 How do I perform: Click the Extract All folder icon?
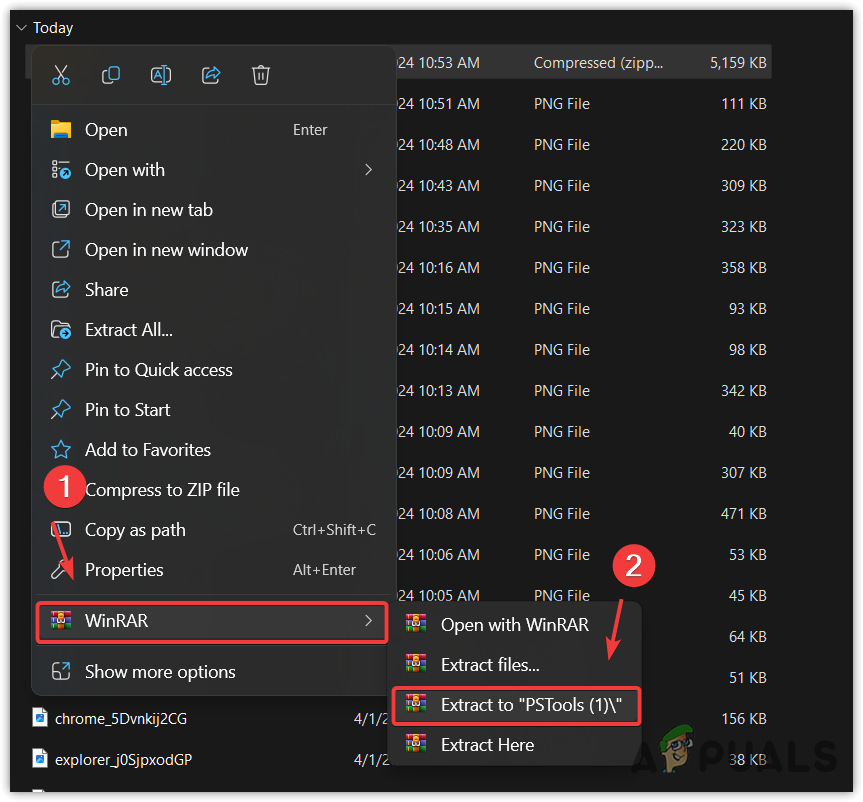[61, 330]
